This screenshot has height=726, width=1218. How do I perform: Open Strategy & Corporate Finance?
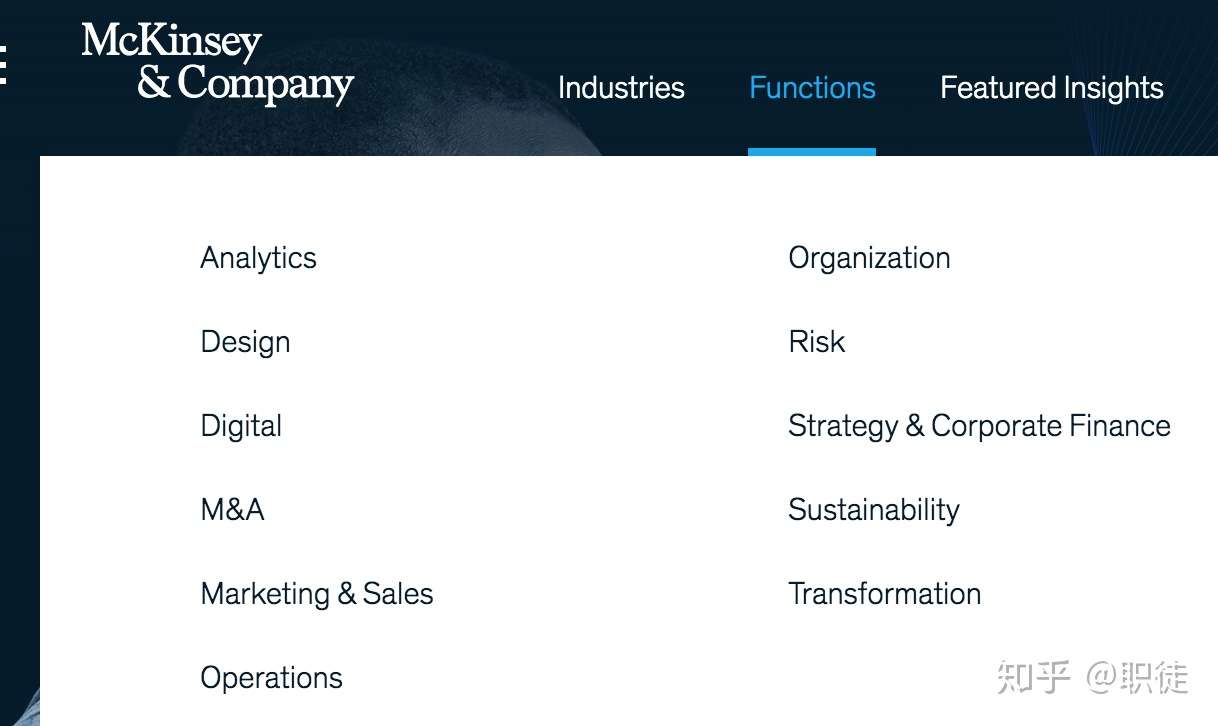pyautogui.click(x=979, y=426)
